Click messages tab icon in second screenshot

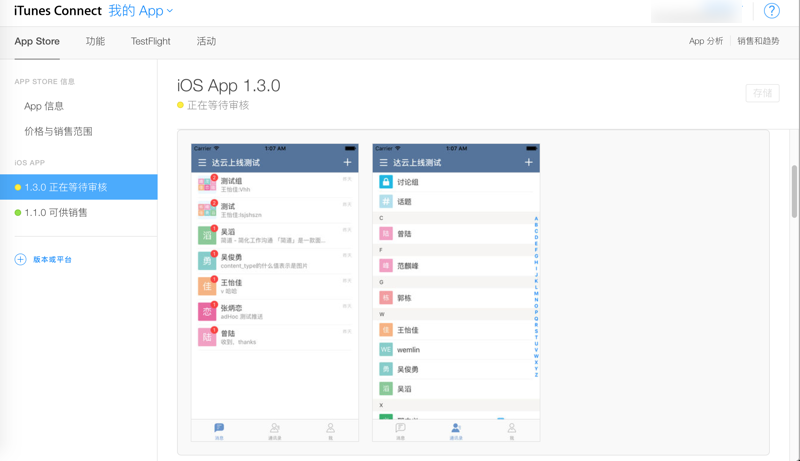[401, 430]
